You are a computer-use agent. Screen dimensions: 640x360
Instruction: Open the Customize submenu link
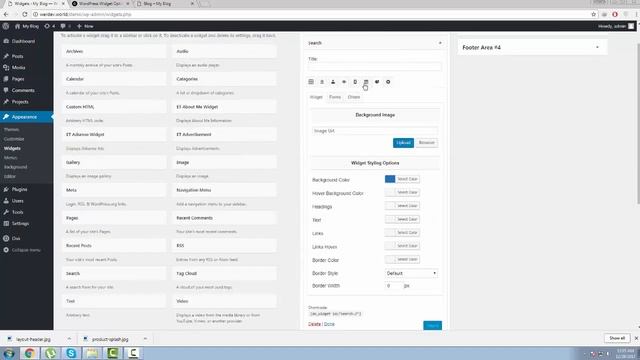pyautogui.click(x=14, y=139)
